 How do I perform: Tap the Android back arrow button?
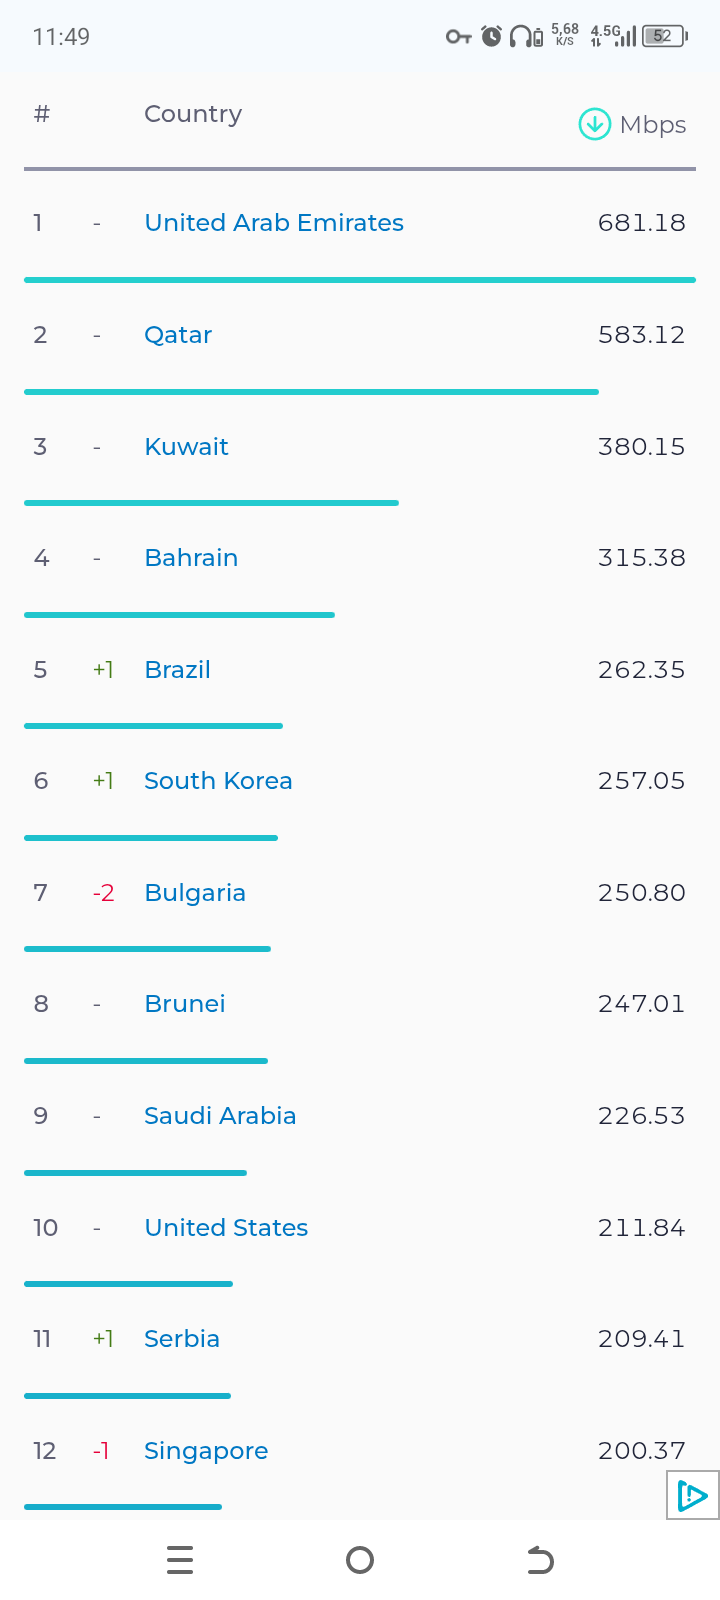[x=540, y=1560]
